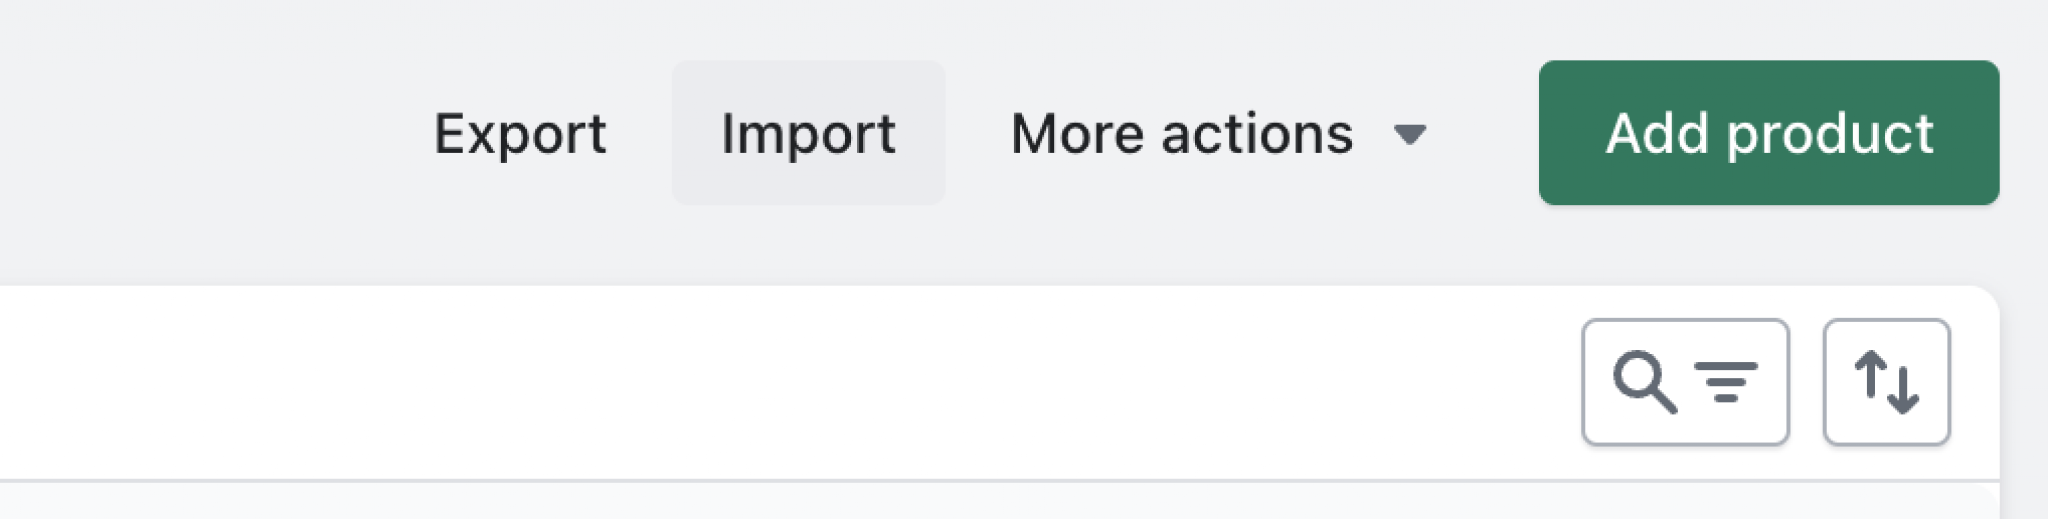Sort the product list using the arrows button
This screenshot has height=519, width=2048.
point(1886,382)
